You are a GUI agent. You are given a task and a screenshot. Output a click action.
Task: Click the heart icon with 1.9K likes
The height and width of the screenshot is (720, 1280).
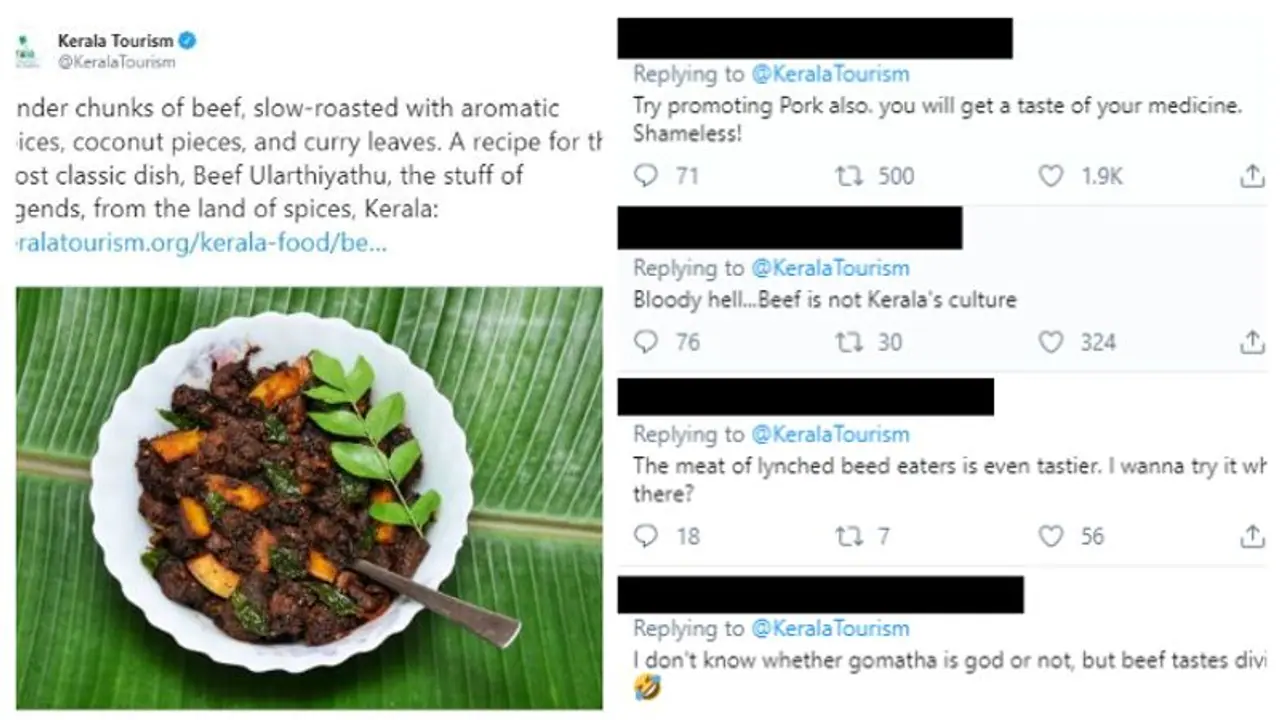pyautogui.click(x=1051, y=175)
